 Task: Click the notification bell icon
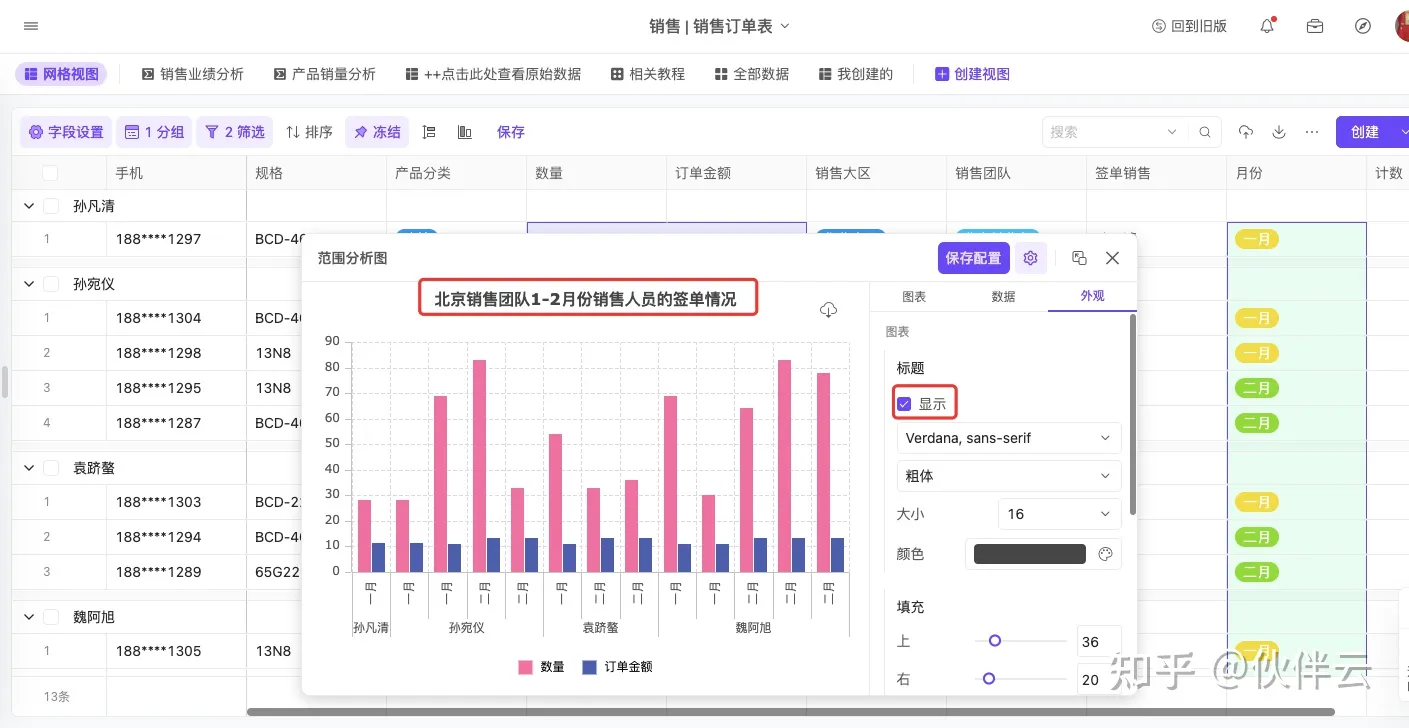click(1267, 26)
